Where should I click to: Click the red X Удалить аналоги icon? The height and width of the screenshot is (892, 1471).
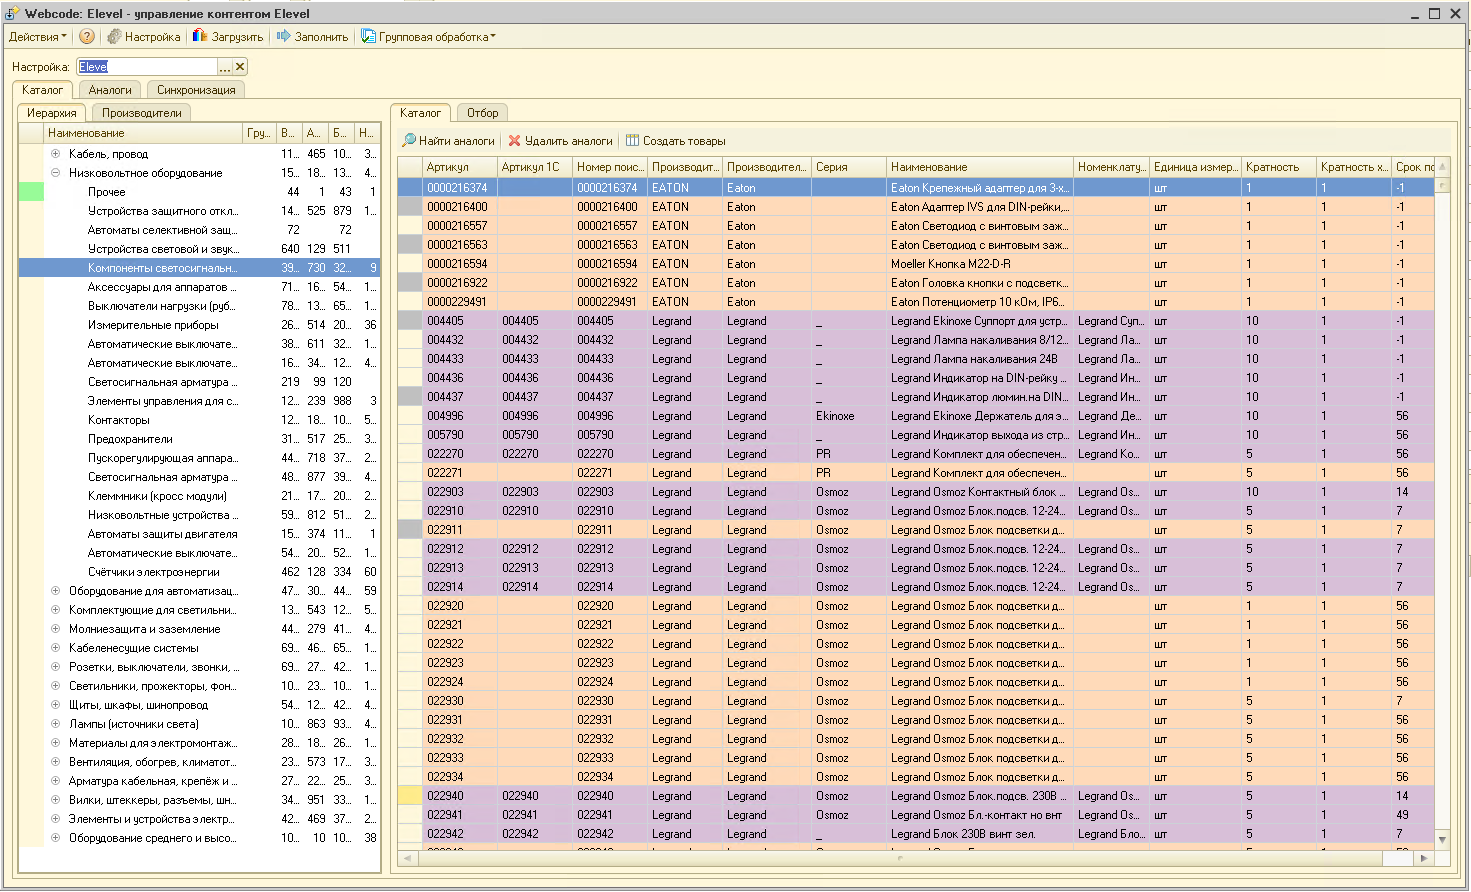click(x=515, y=141)
